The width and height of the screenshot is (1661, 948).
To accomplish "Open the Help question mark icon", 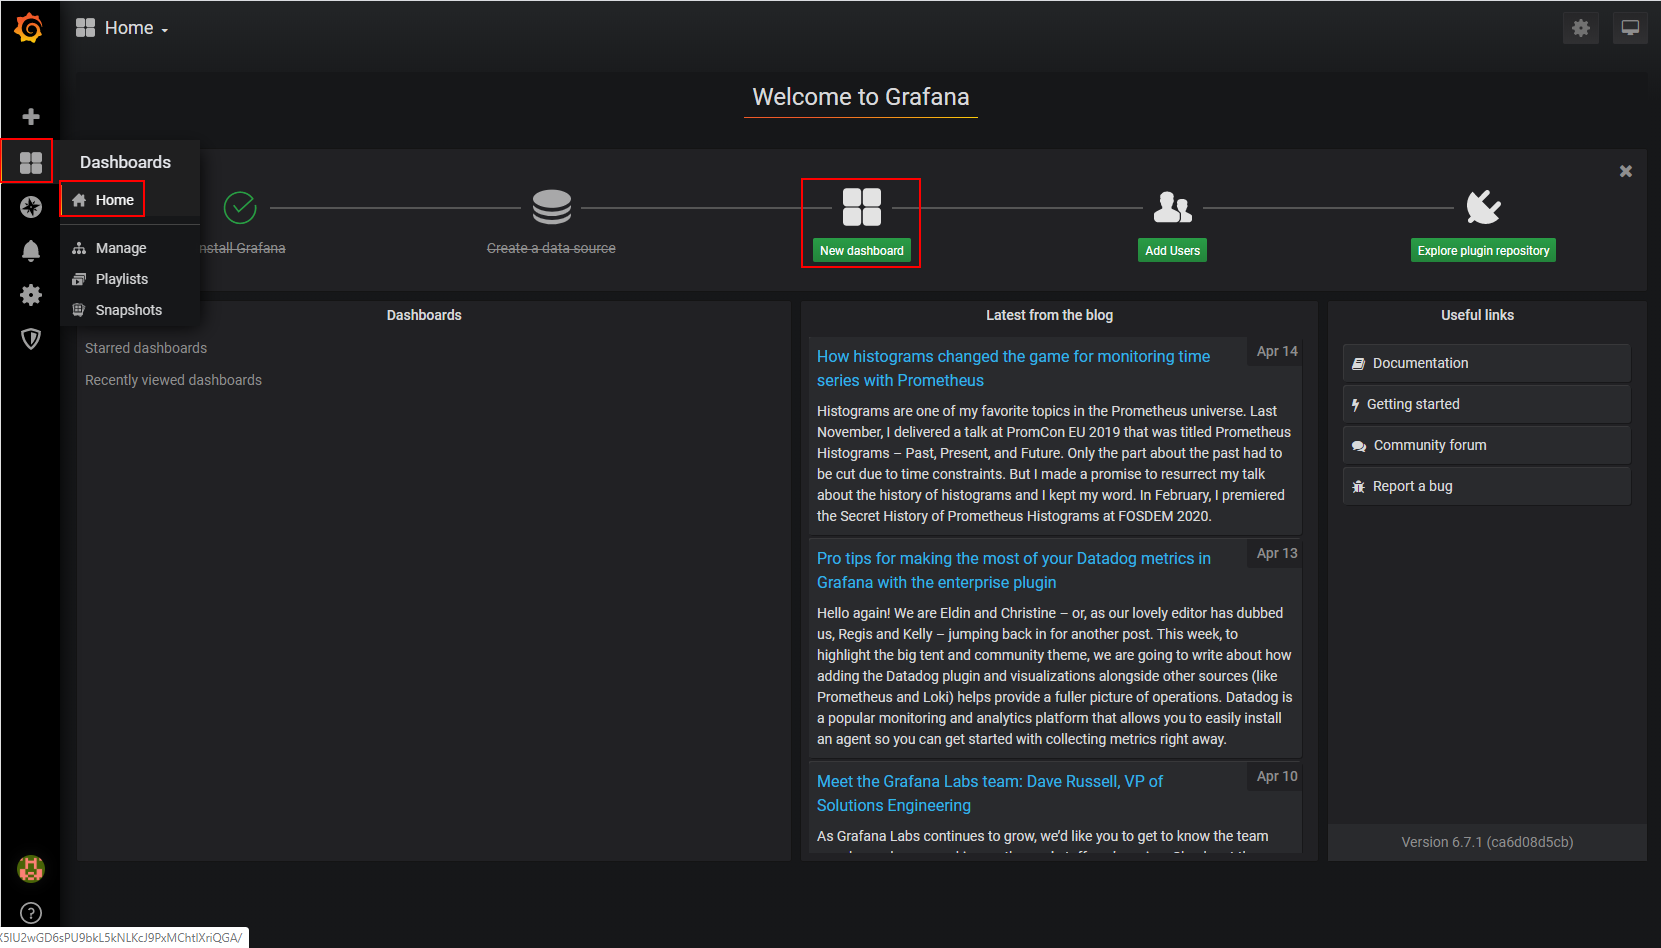I will click(x=31, y=913).
